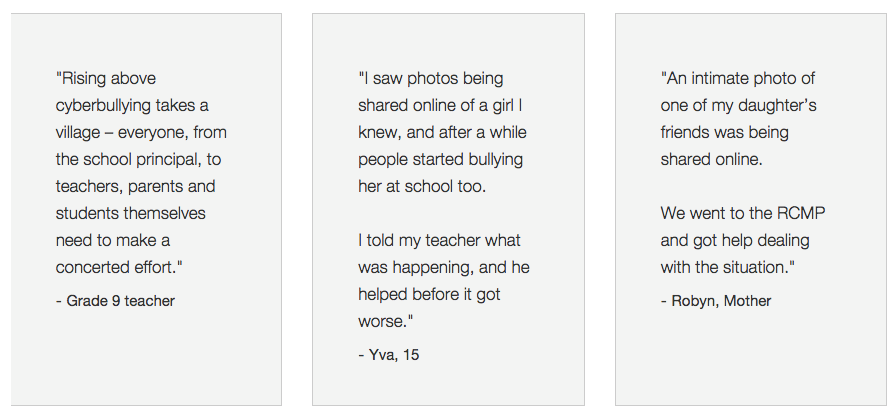Click "concerted effort." line in first quote
This screenshot has width=895, height=415.
coord(119,267)
